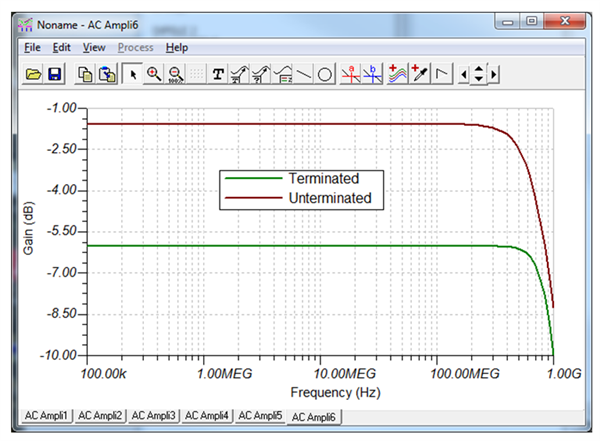Click the Legend icon in the toolbar
600x441 pixels.
(x=283, y=74)
